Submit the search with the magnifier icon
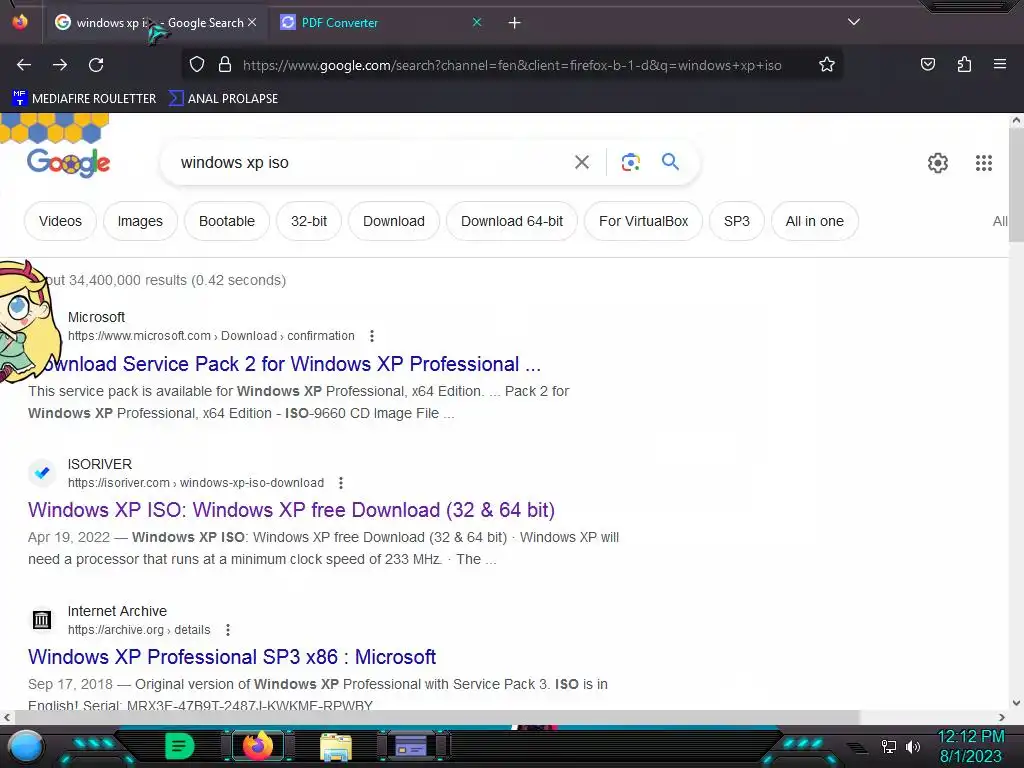The height and width of the screenshot is (768, 1024). pyautogui.click(x=670, y=161)
